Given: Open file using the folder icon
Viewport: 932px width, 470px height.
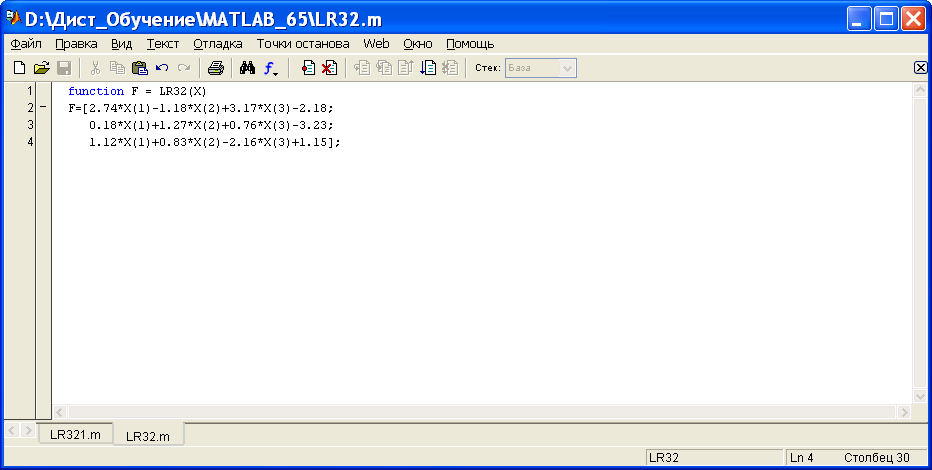Looking at the screenshot, I should click(41, 68).
